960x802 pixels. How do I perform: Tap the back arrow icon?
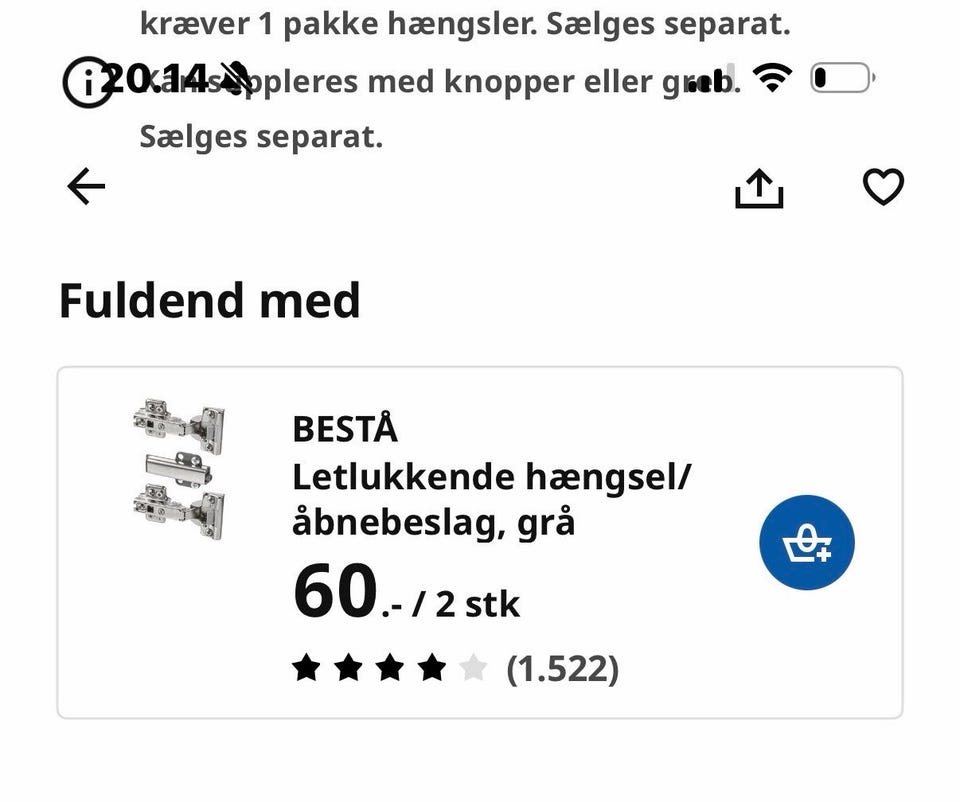click(86, 186)
